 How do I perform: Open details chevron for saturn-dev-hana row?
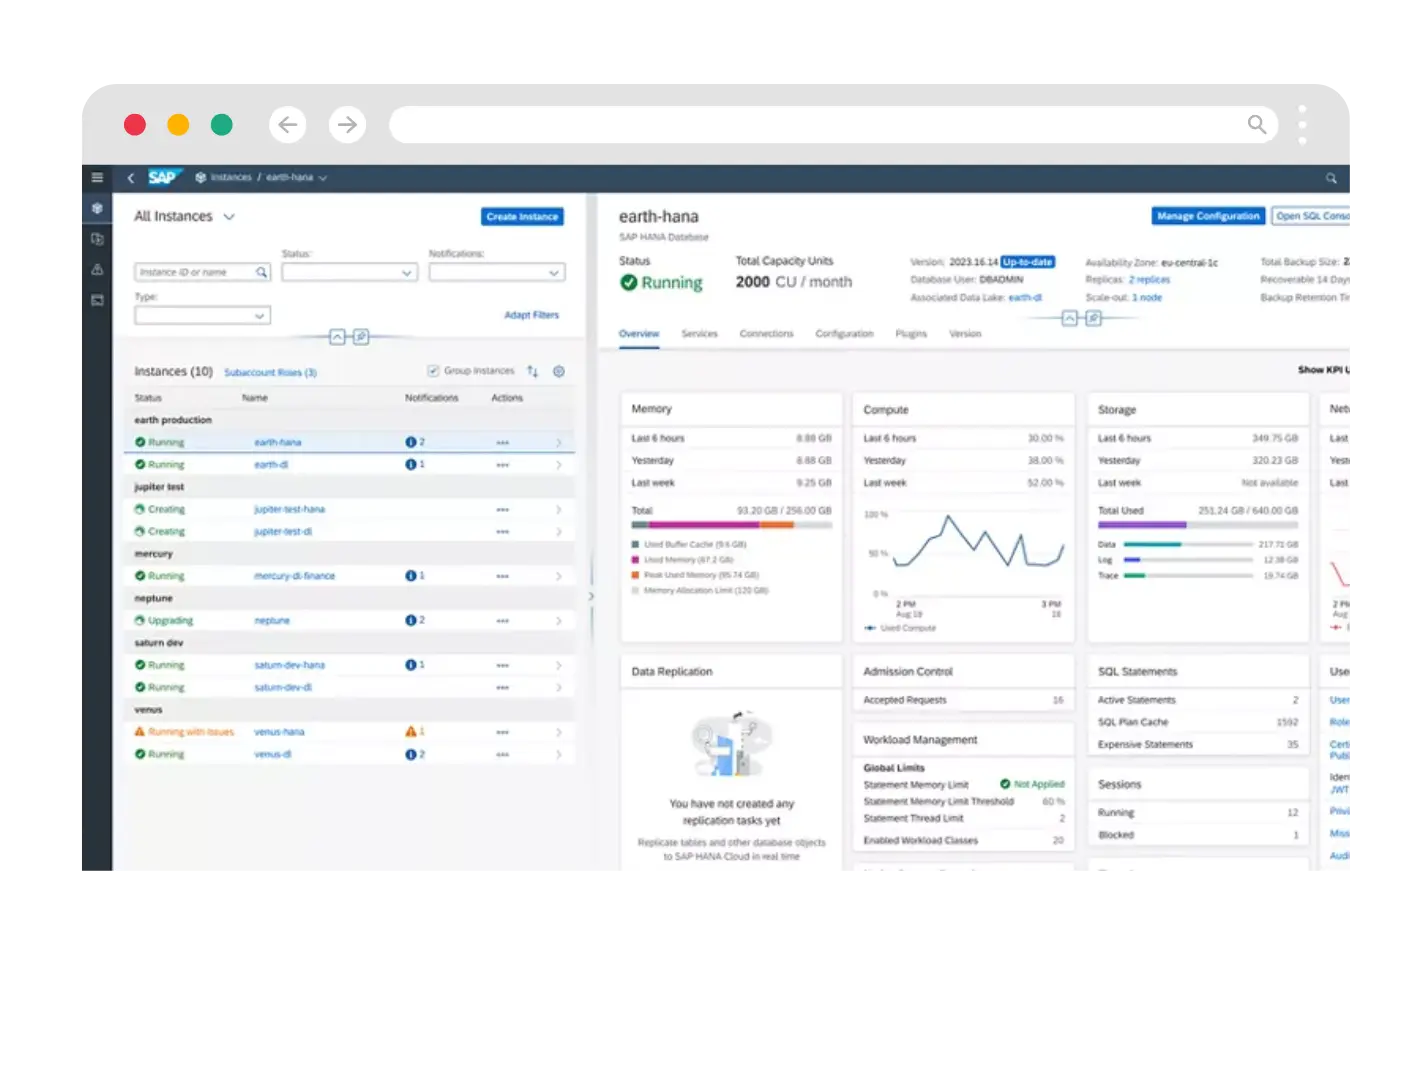(x=559, y=665)
